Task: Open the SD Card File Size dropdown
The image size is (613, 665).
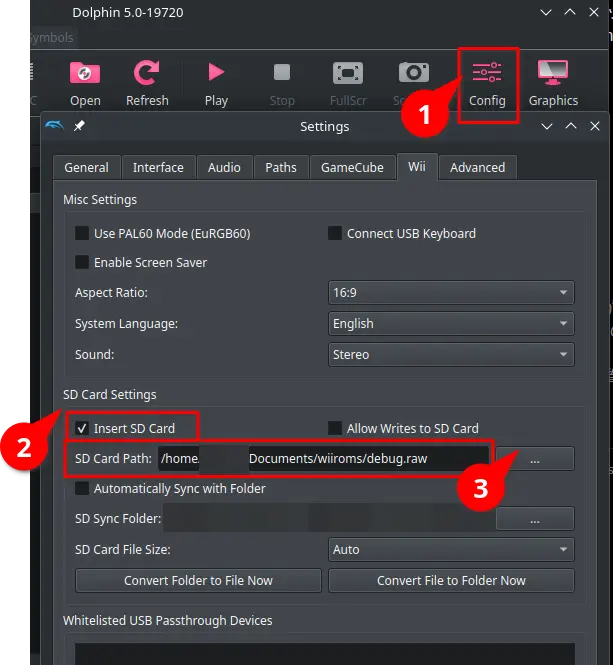Action: tap(451, 550)
